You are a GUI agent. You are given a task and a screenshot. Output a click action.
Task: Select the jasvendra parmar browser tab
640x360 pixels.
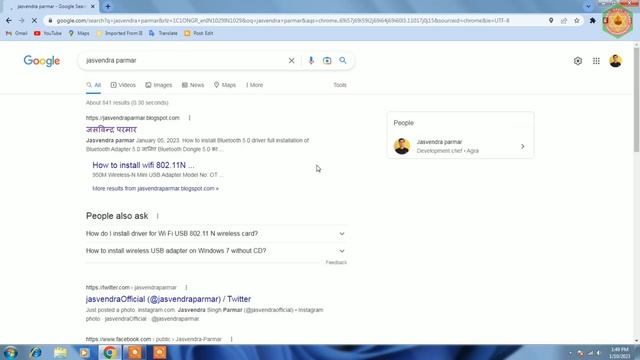coord(50,7)
